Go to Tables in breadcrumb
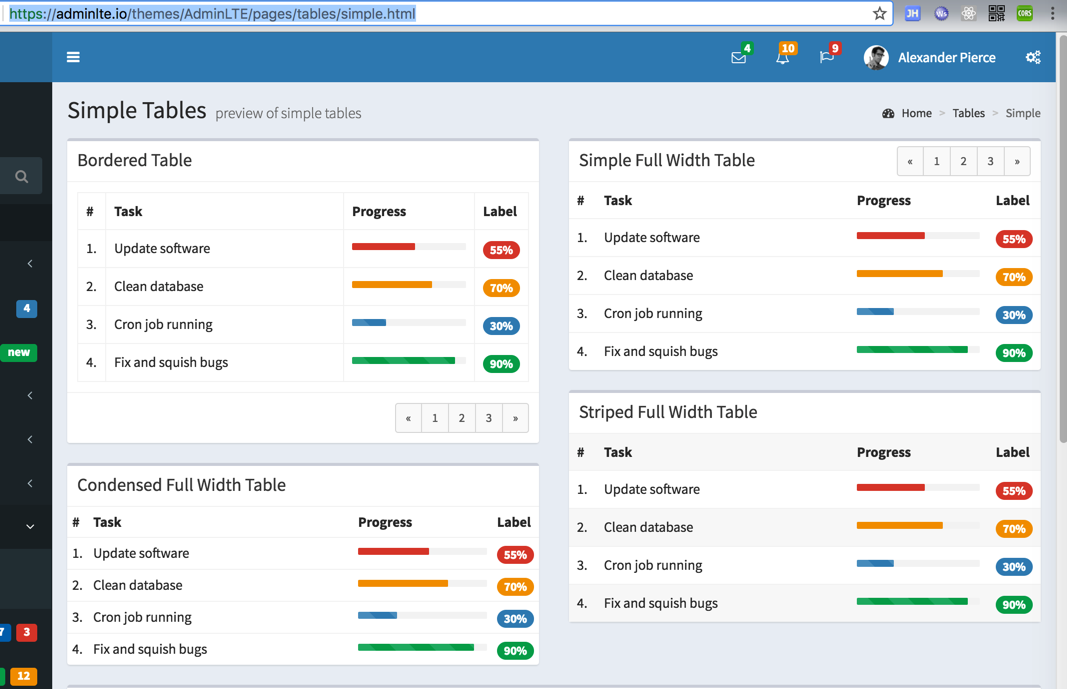 click(968, 114)
